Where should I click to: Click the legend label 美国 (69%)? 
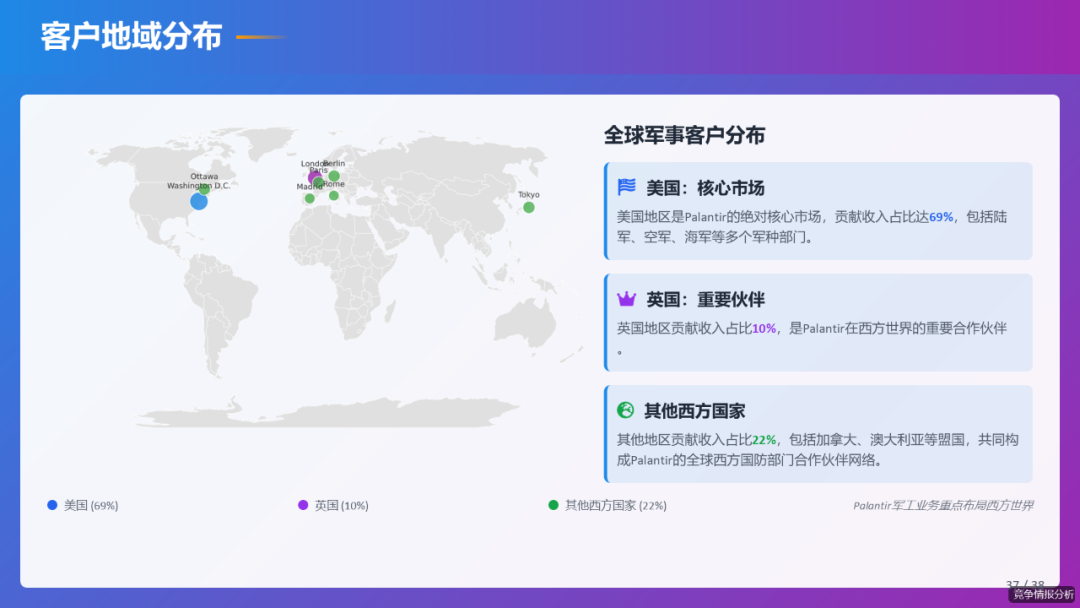91,505
